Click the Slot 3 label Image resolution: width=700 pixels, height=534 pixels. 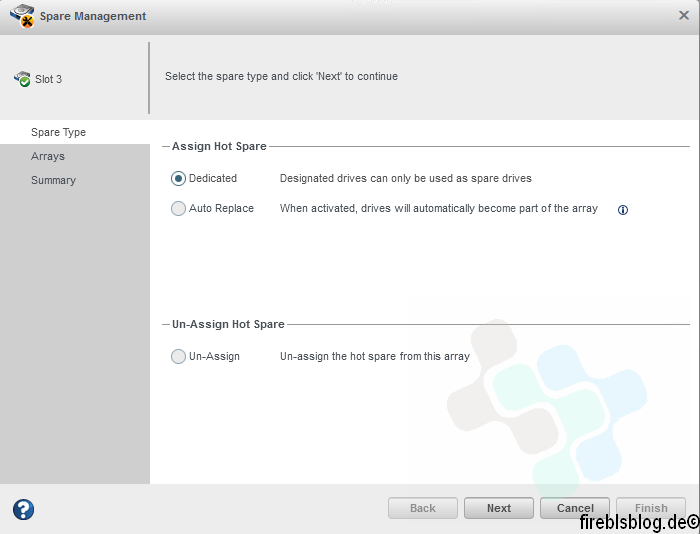pyautogui.click(x=48, y=79)
